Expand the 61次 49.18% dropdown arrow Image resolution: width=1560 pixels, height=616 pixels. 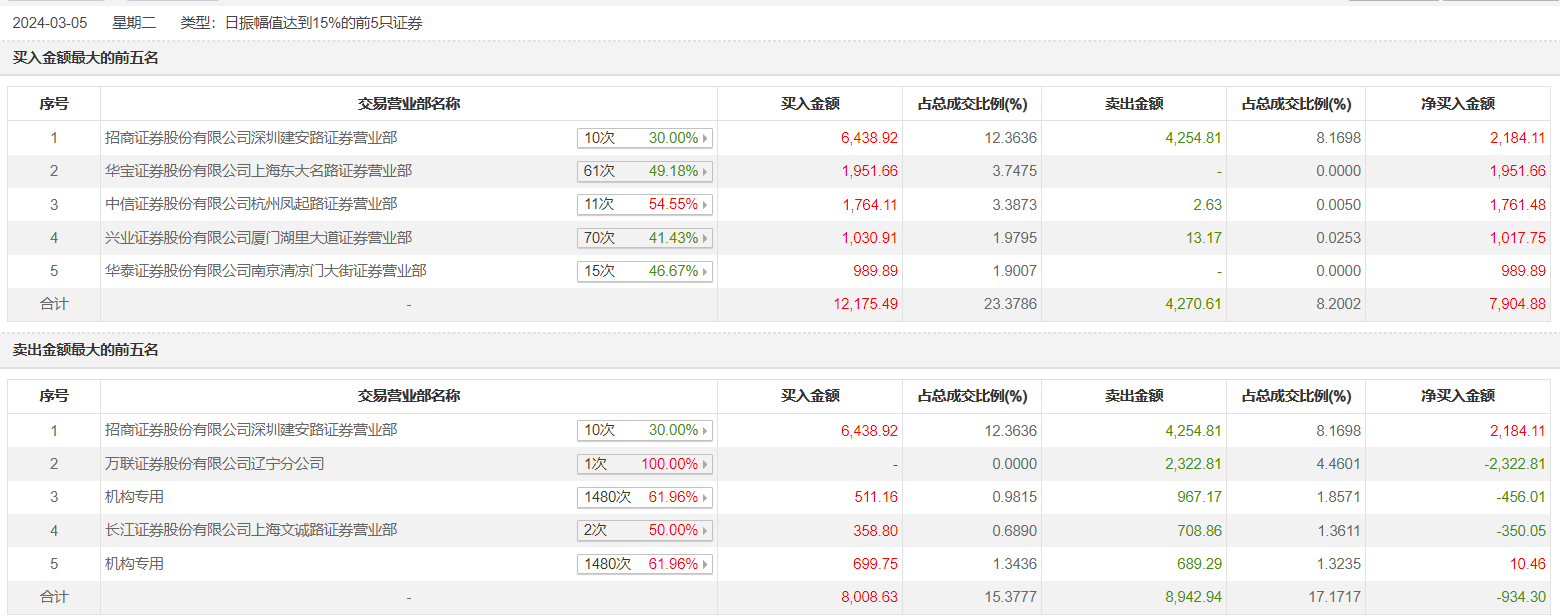[x=706, y=171]
